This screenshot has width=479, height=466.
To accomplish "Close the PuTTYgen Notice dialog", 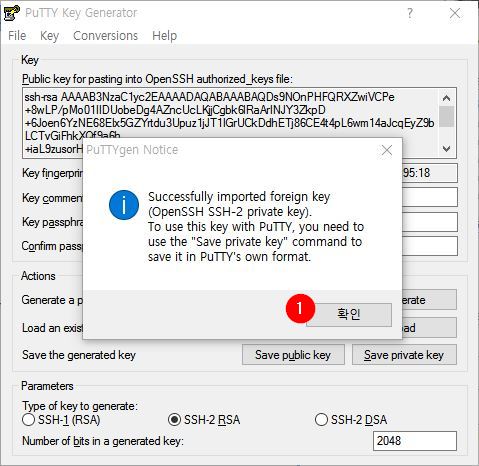I will (x=387, y=150).
